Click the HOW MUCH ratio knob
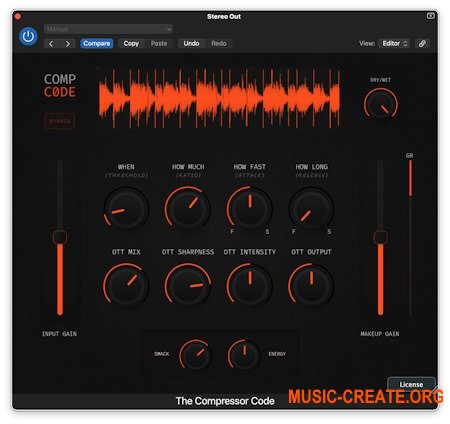 click(x=188, y=208)
